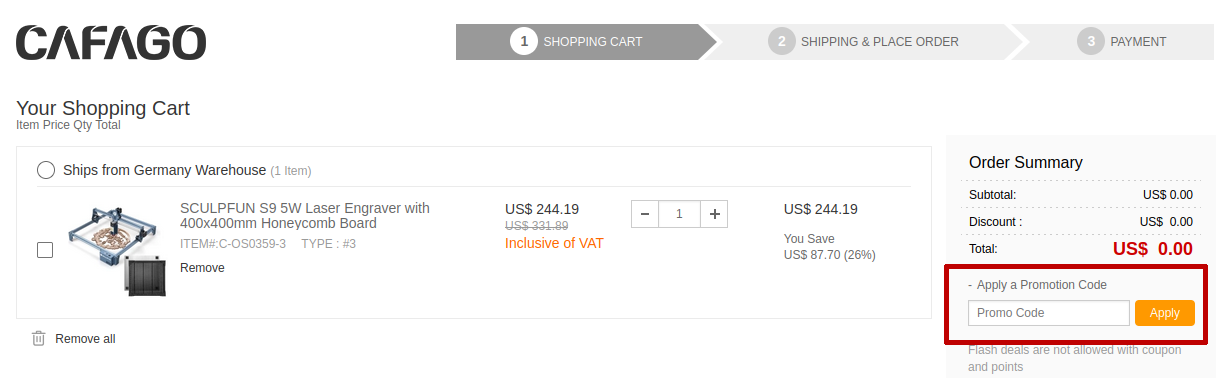Click Remove under the laser engraver item
The width and height of the screenshot is (1224, 378).
(202, 268)
